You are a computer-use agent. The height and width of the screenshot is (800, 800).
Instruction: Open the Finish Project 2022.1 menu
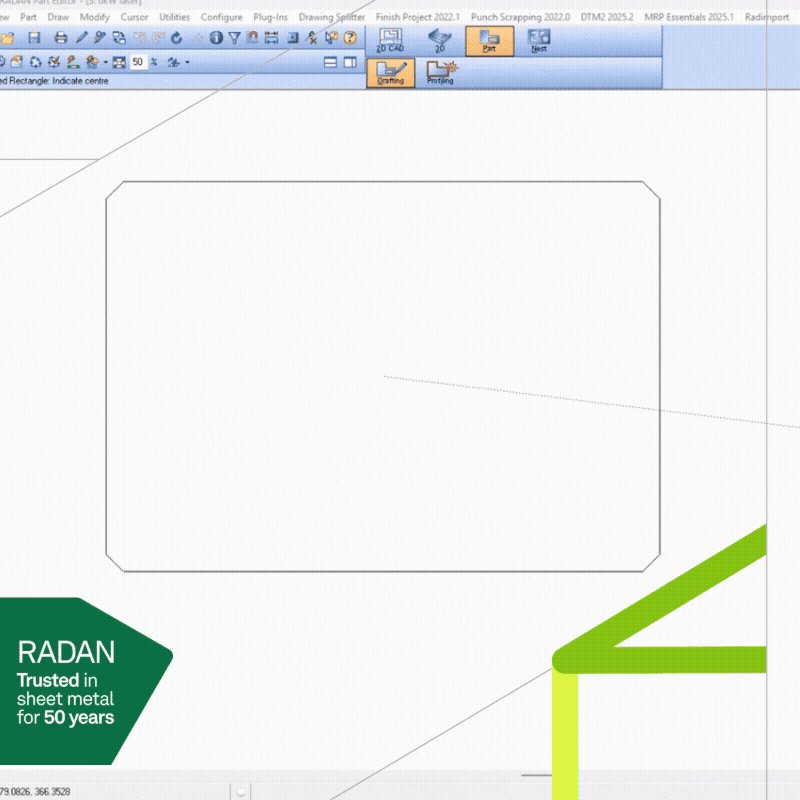pos(418,17)
